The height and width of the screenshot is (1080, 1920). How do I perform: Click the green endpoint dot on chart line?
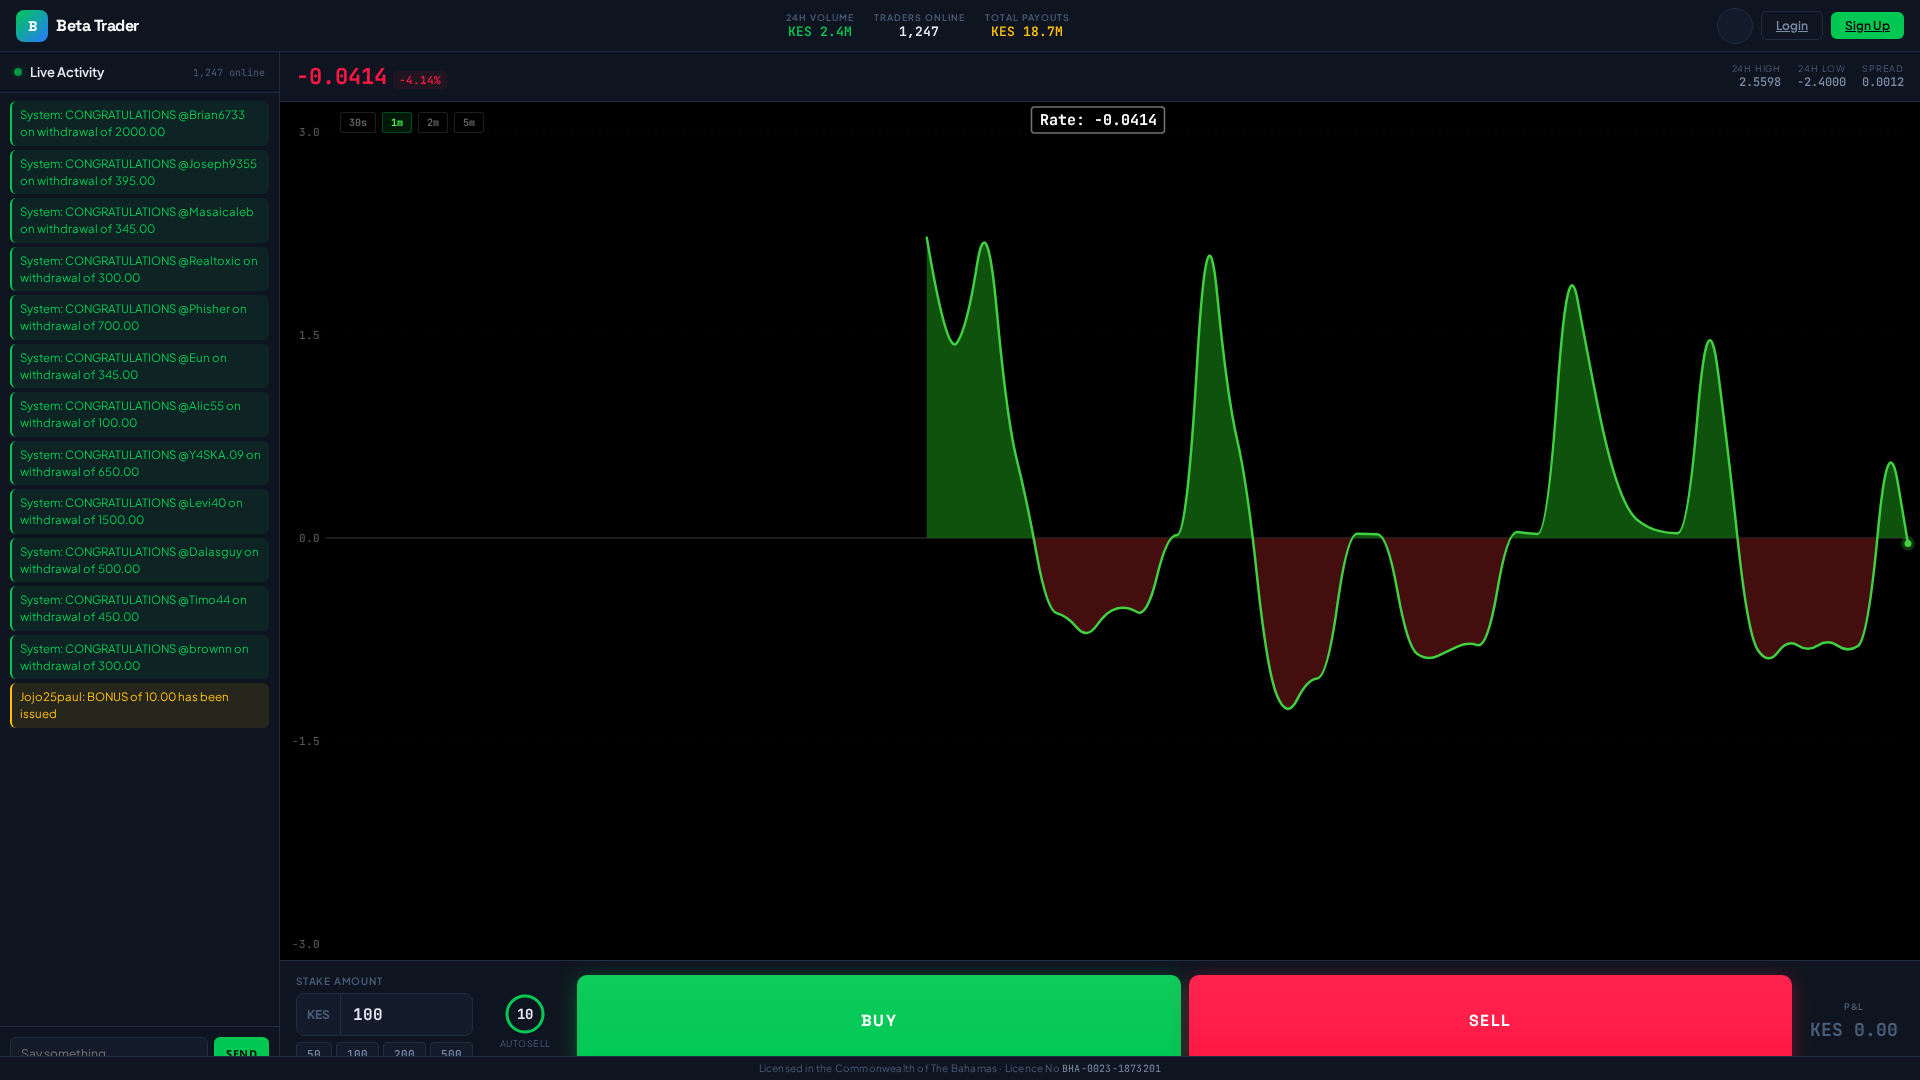pyautogui.click(x=1908, y=544)
